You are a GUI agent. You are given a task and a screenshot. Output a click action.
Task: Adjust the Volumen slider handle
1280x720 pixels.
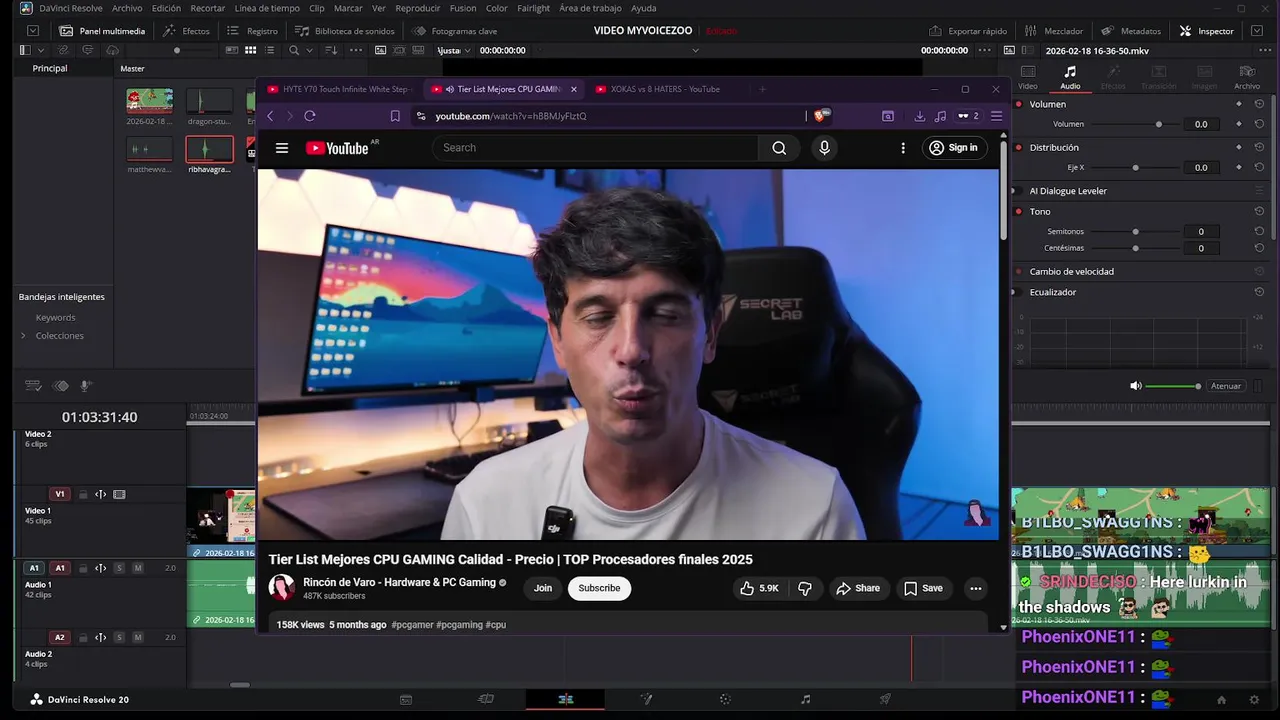coord(1159,124)
